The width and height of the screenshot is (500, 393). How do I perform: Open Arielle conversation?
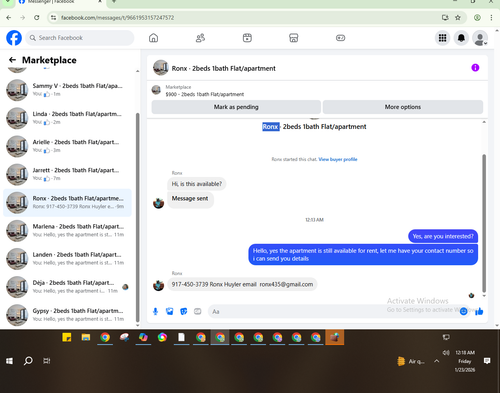pos(68,146)
